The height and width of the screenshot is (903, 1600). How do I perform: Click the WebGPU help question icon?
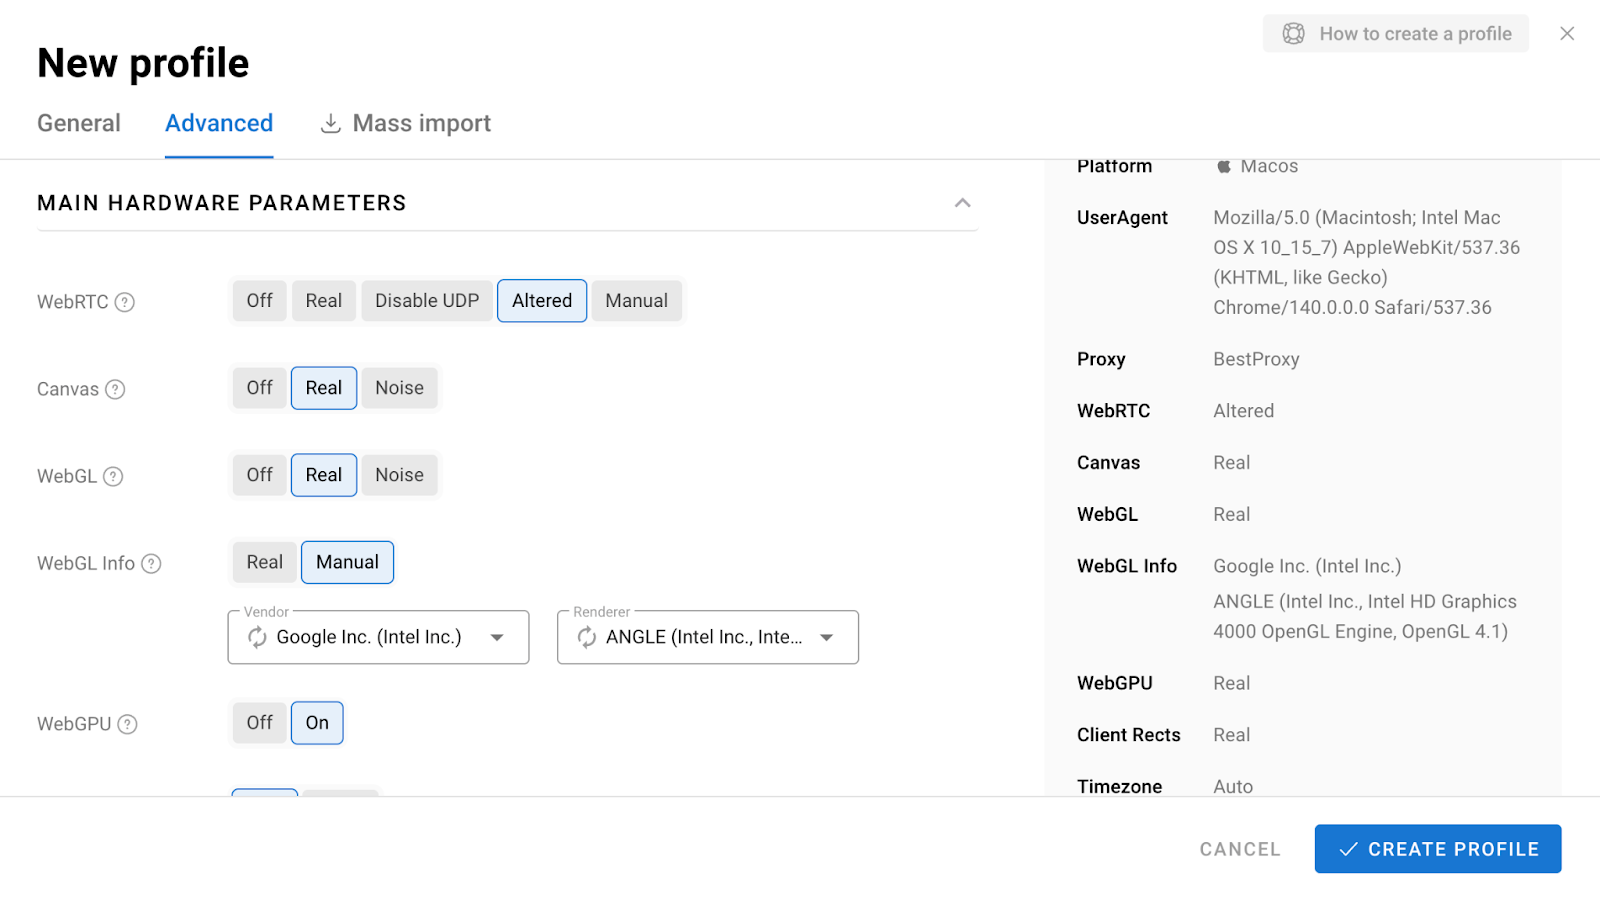click(127, 724)
